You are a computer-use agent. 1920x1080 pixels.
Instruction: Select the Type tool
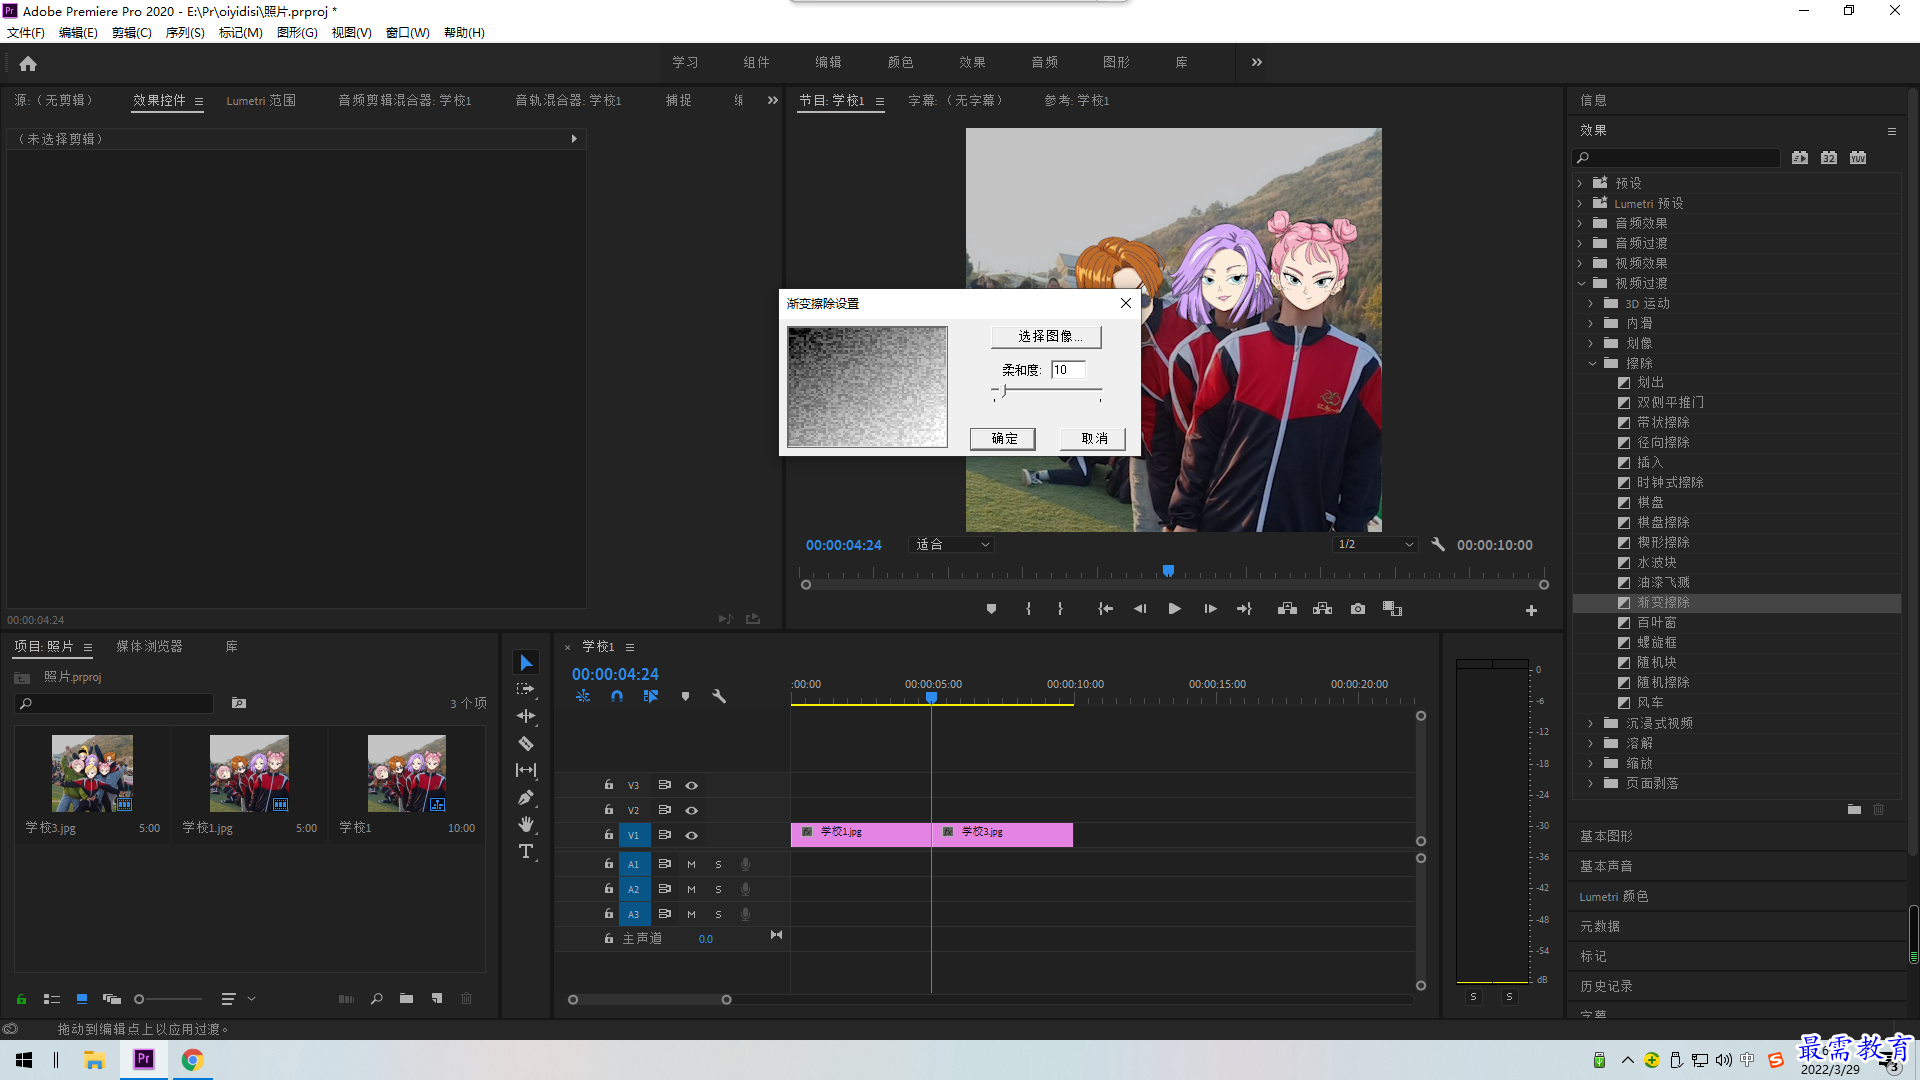(x=526, y=851)
